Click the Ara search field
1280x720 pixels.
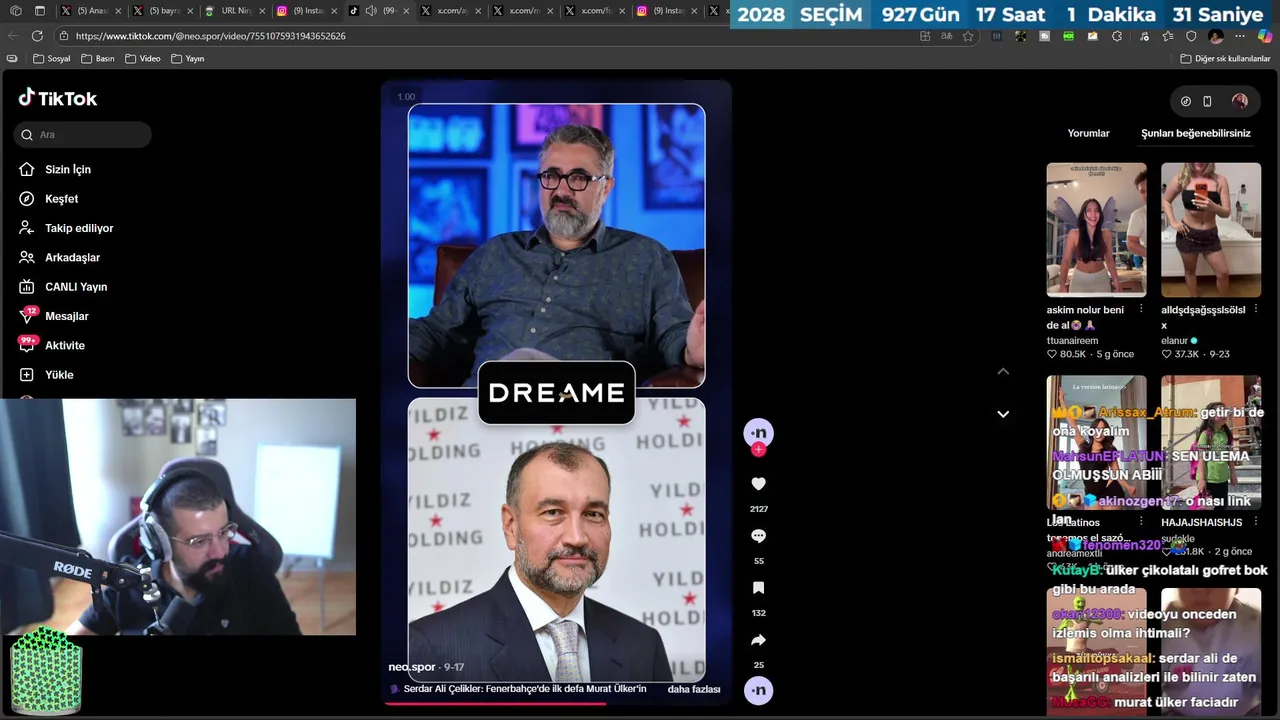[x=82, y=134]
